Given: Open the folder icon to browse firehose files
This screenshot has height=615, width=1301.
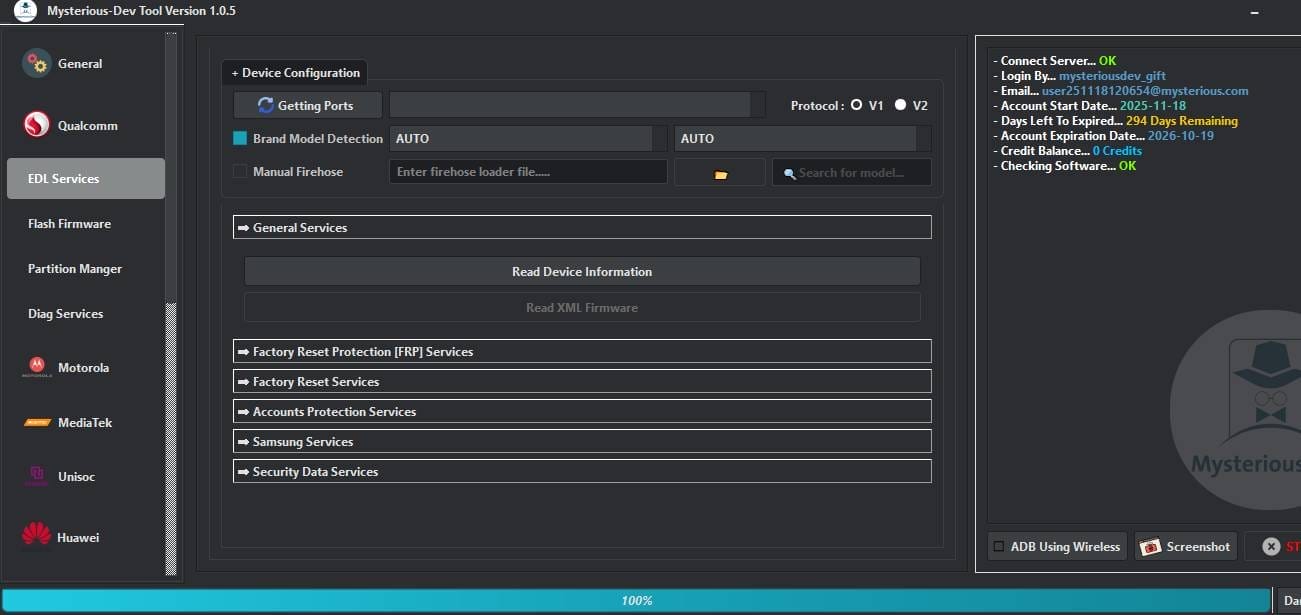Looking at the screenshot, I should click(x=719, y=171).
